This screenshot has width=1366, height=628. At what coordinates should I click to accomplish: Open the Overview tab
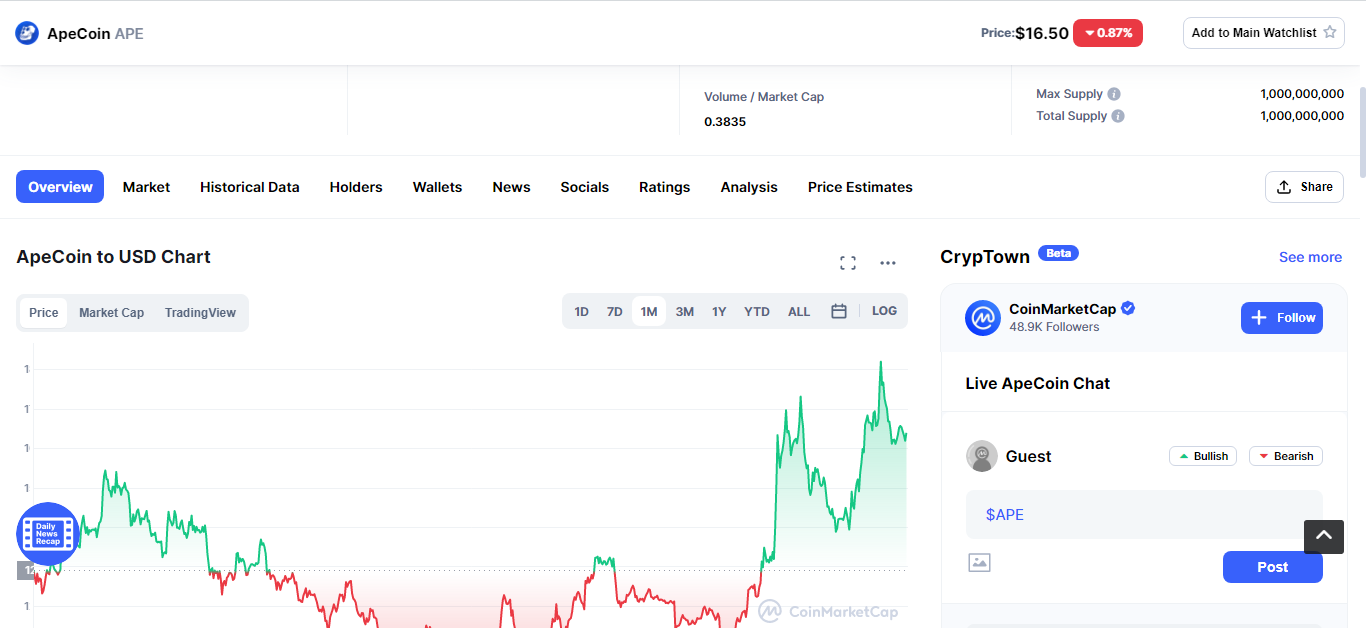pyautogui.click(x=60, y=187)
